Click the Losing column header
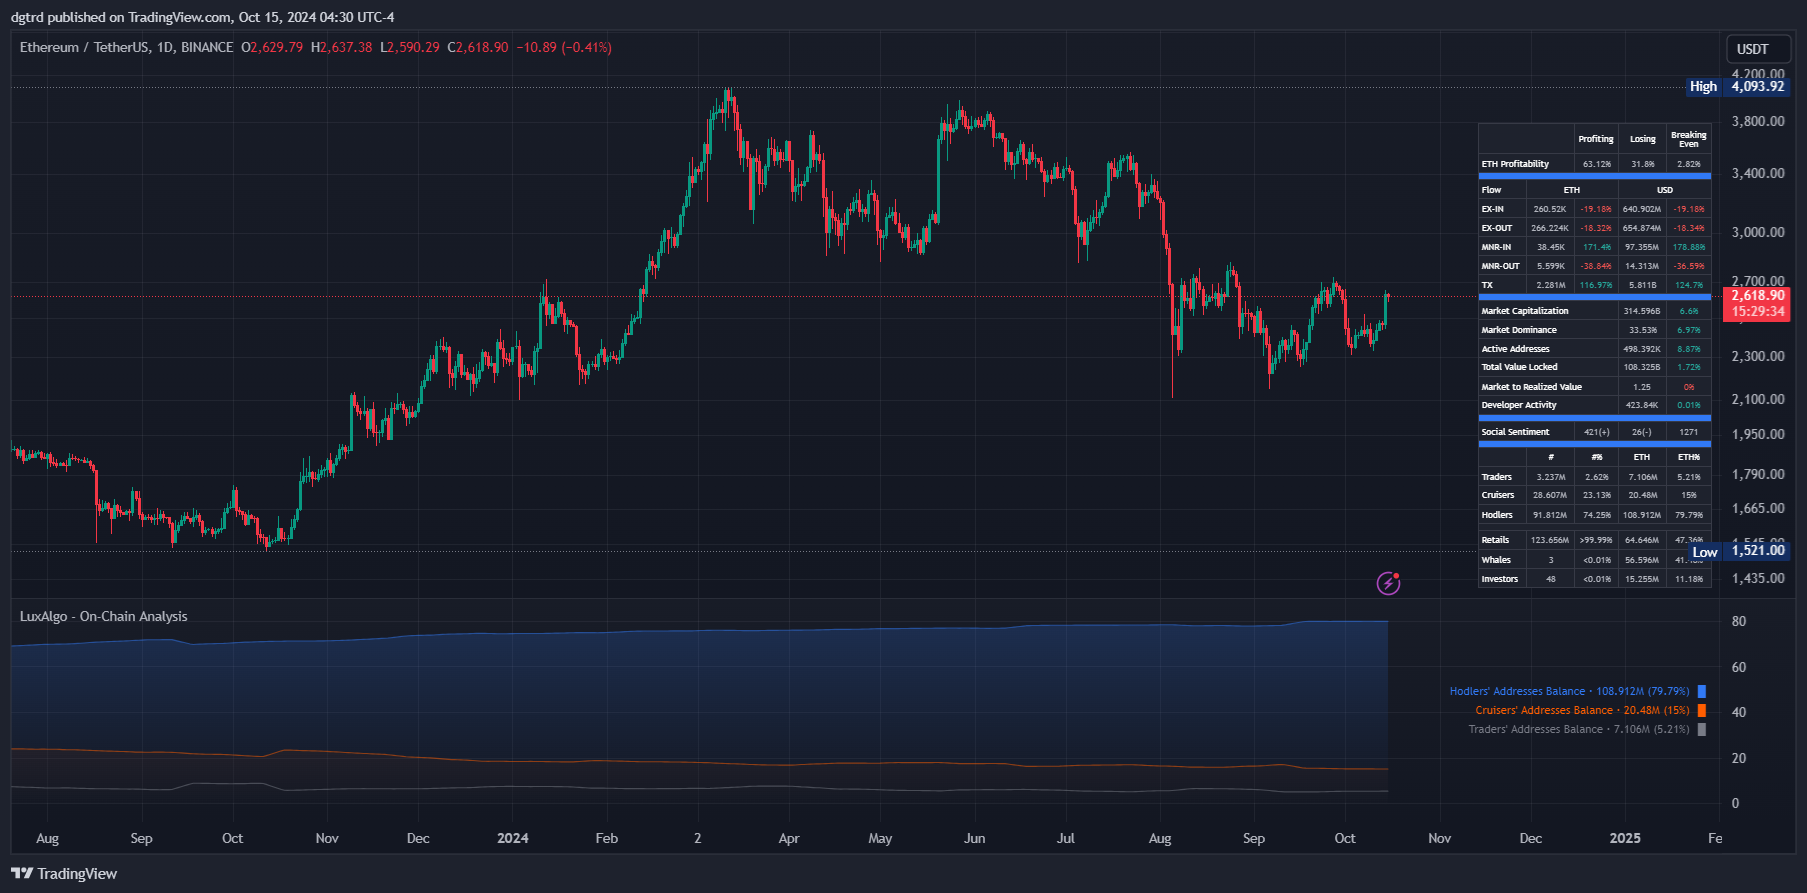 1642,139
